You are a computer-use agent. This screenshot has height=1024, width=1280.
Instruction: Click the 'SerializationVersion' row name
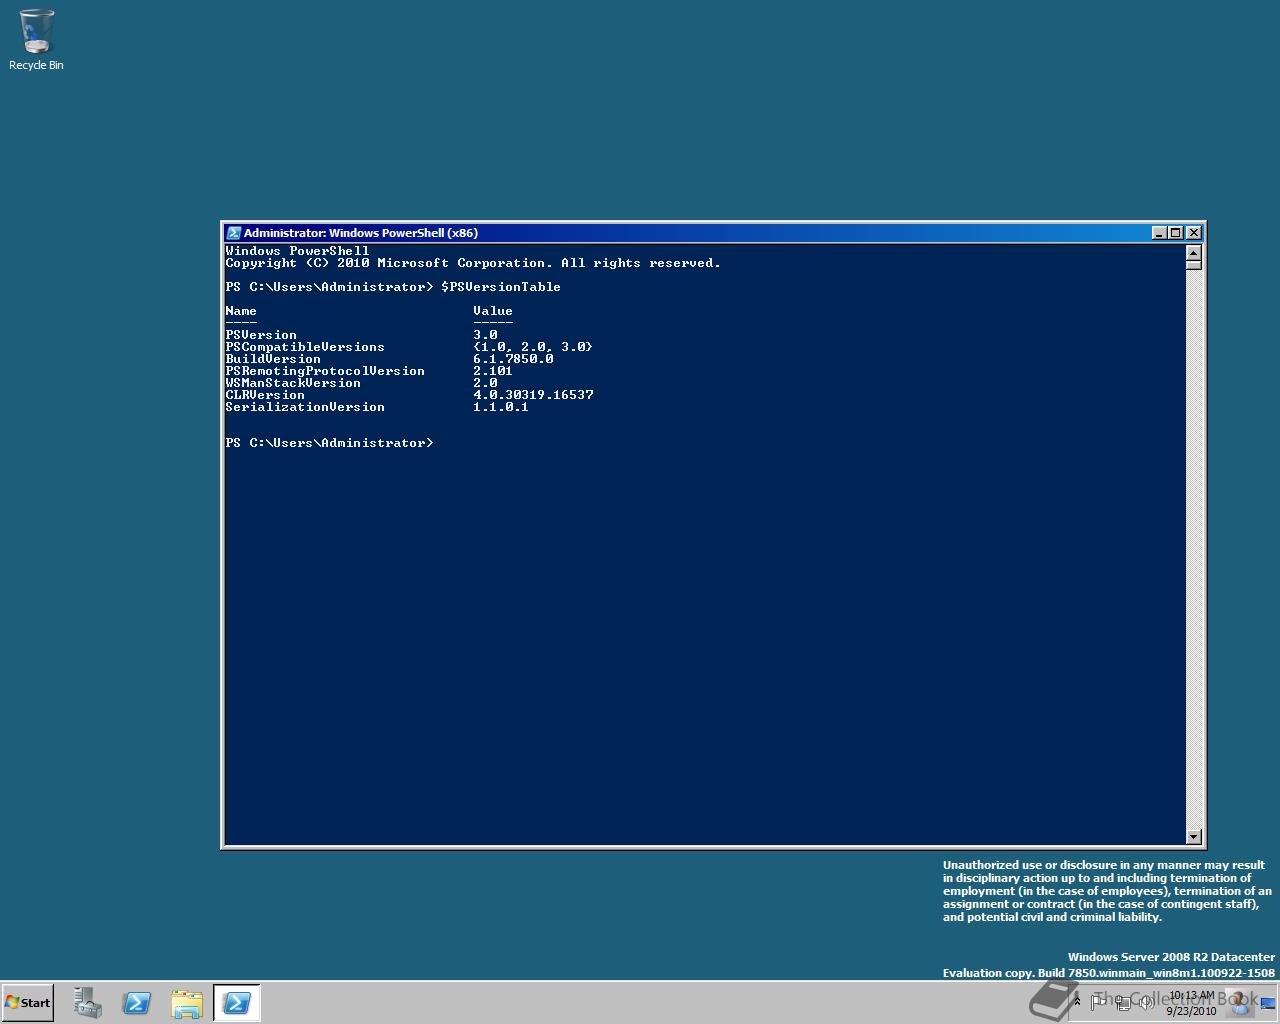305,407
